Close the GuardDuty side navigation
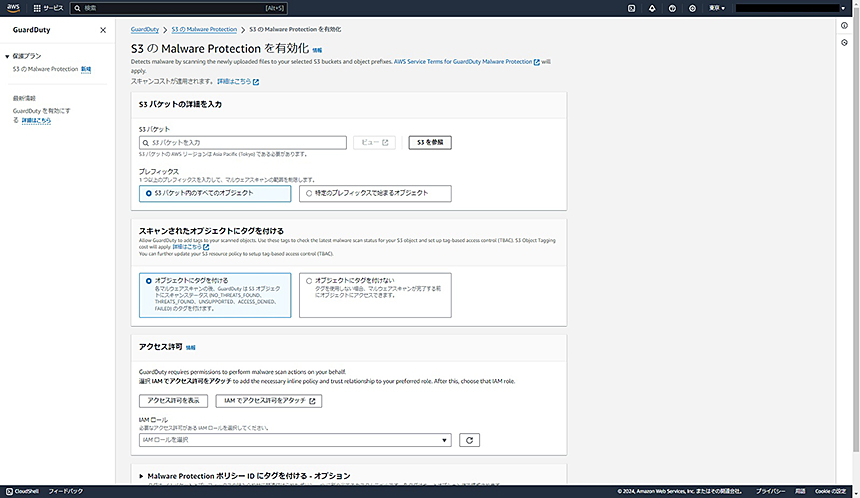 103,30
